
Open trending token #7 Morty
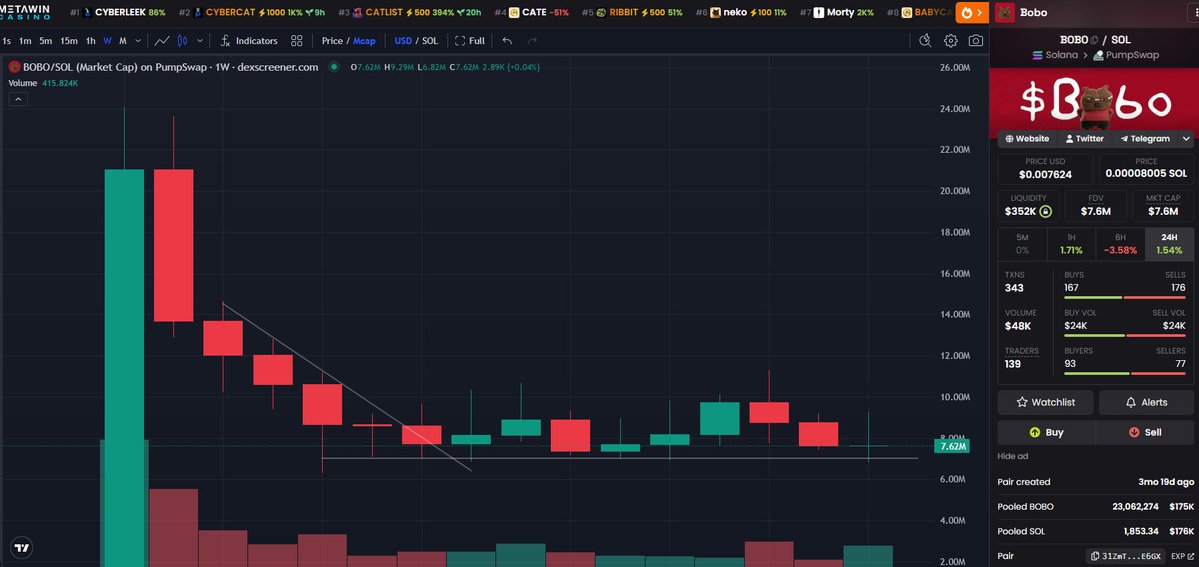[x=837, y=13]
